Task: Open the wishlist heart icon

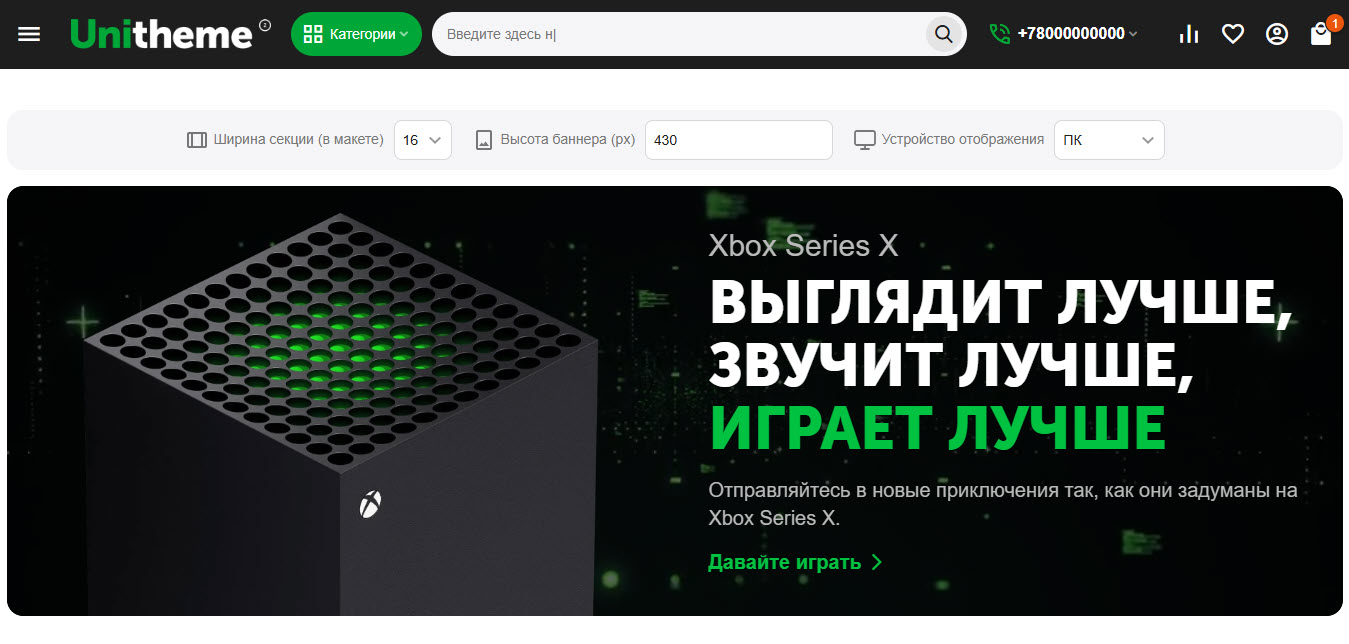Action: (x=1233, y=34)
